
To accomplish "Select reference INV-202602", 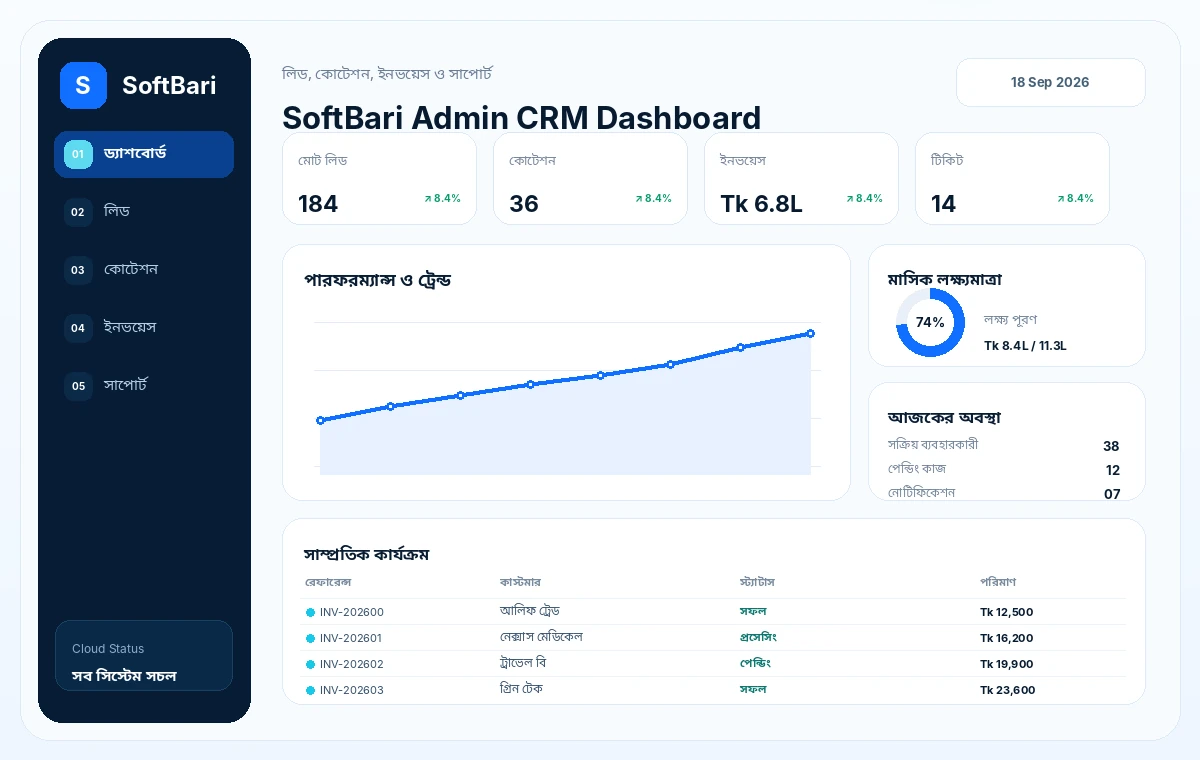I will (352, 664).
